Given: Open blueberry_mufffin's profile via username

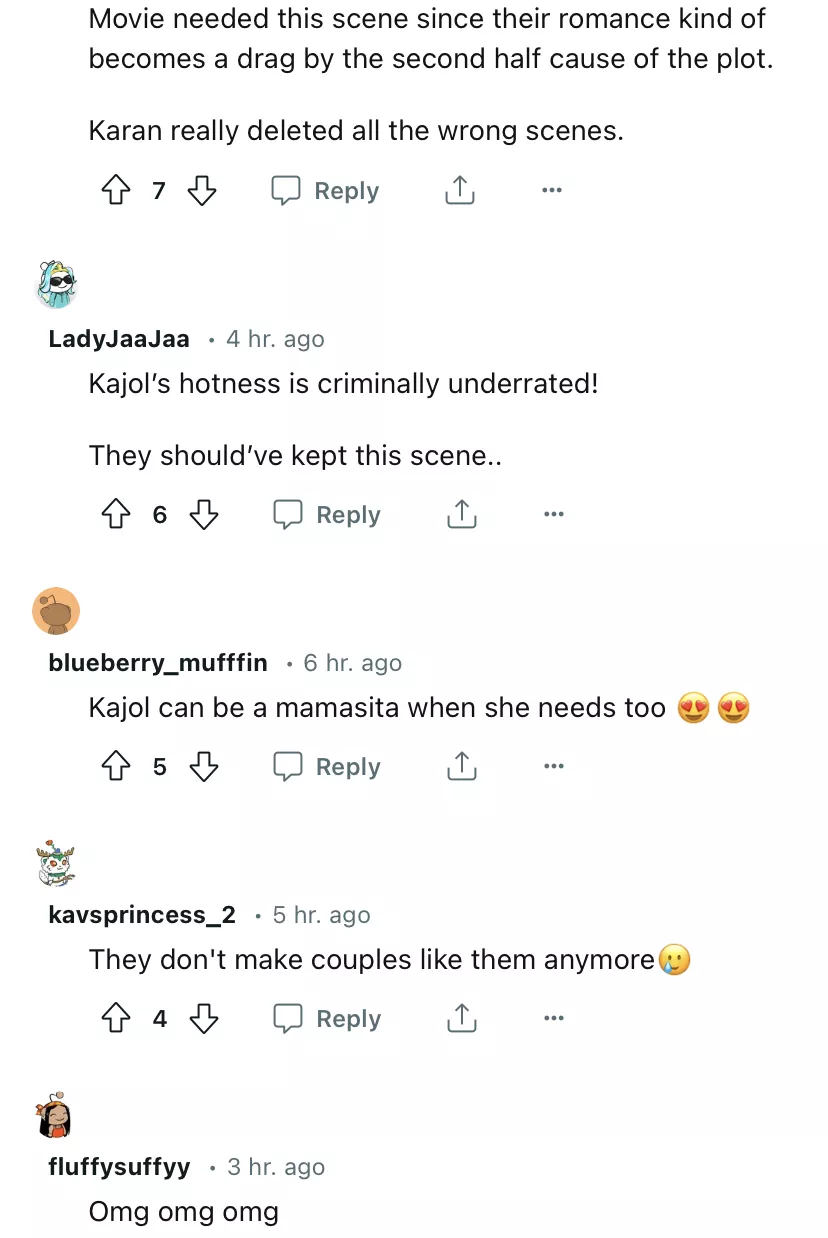Looking at the screenshot, I should coord(158,663).
